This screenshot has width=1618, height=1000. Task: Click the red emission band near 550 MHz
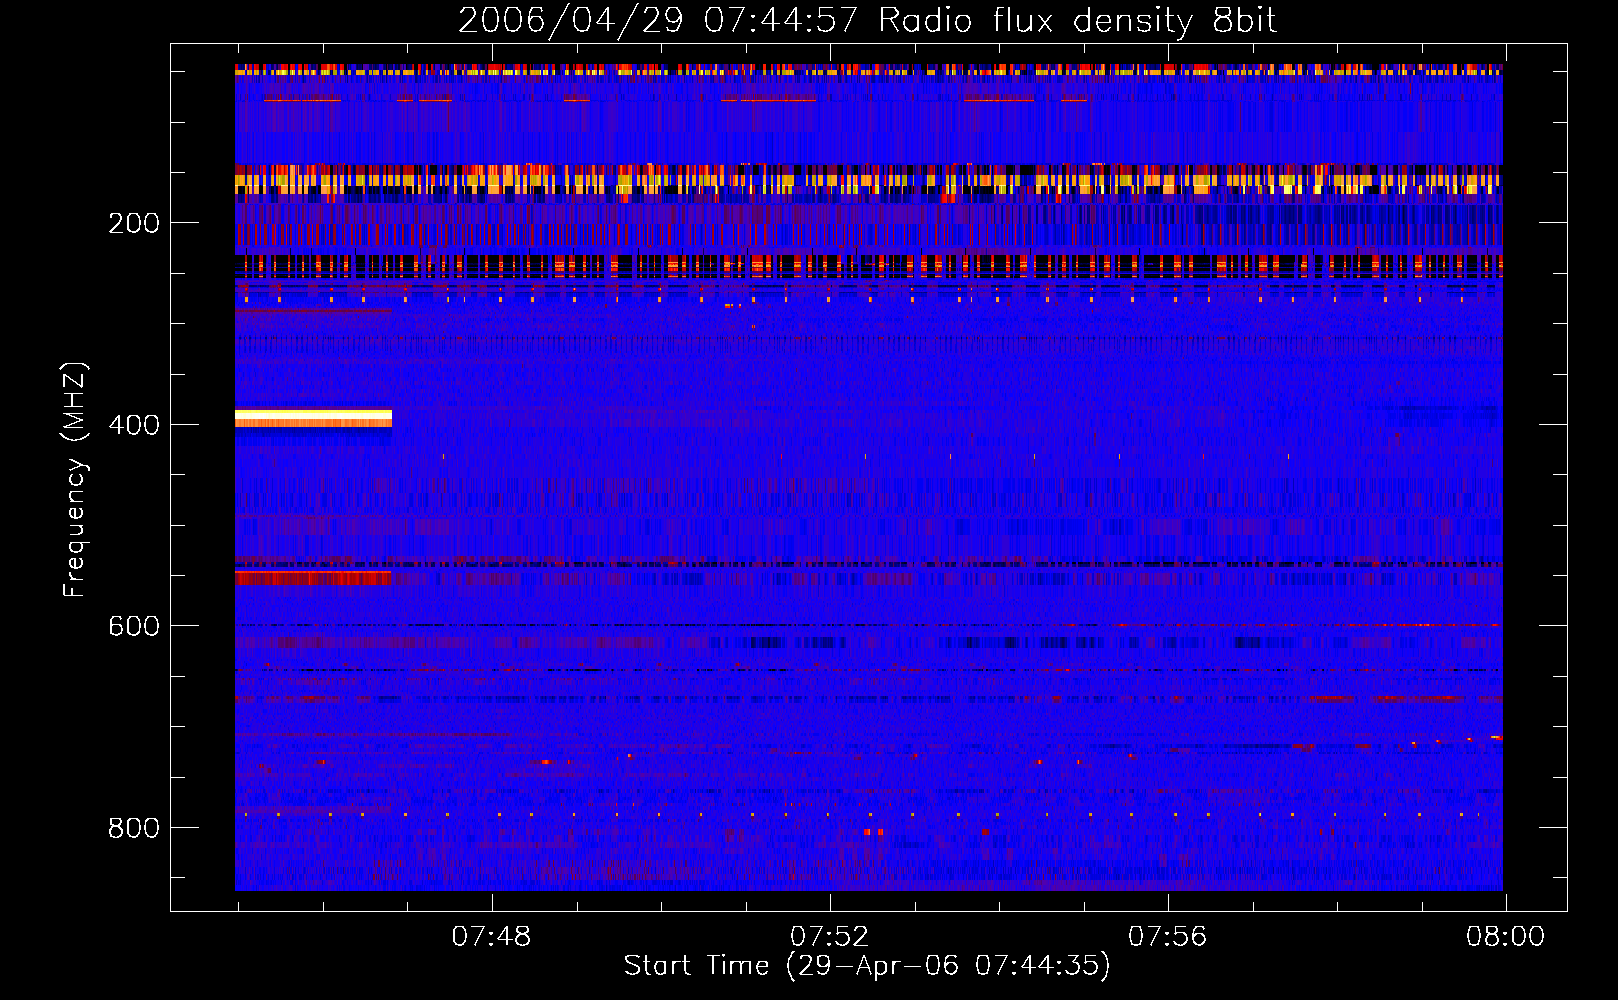pyautogui.click(x=313, y=578)
